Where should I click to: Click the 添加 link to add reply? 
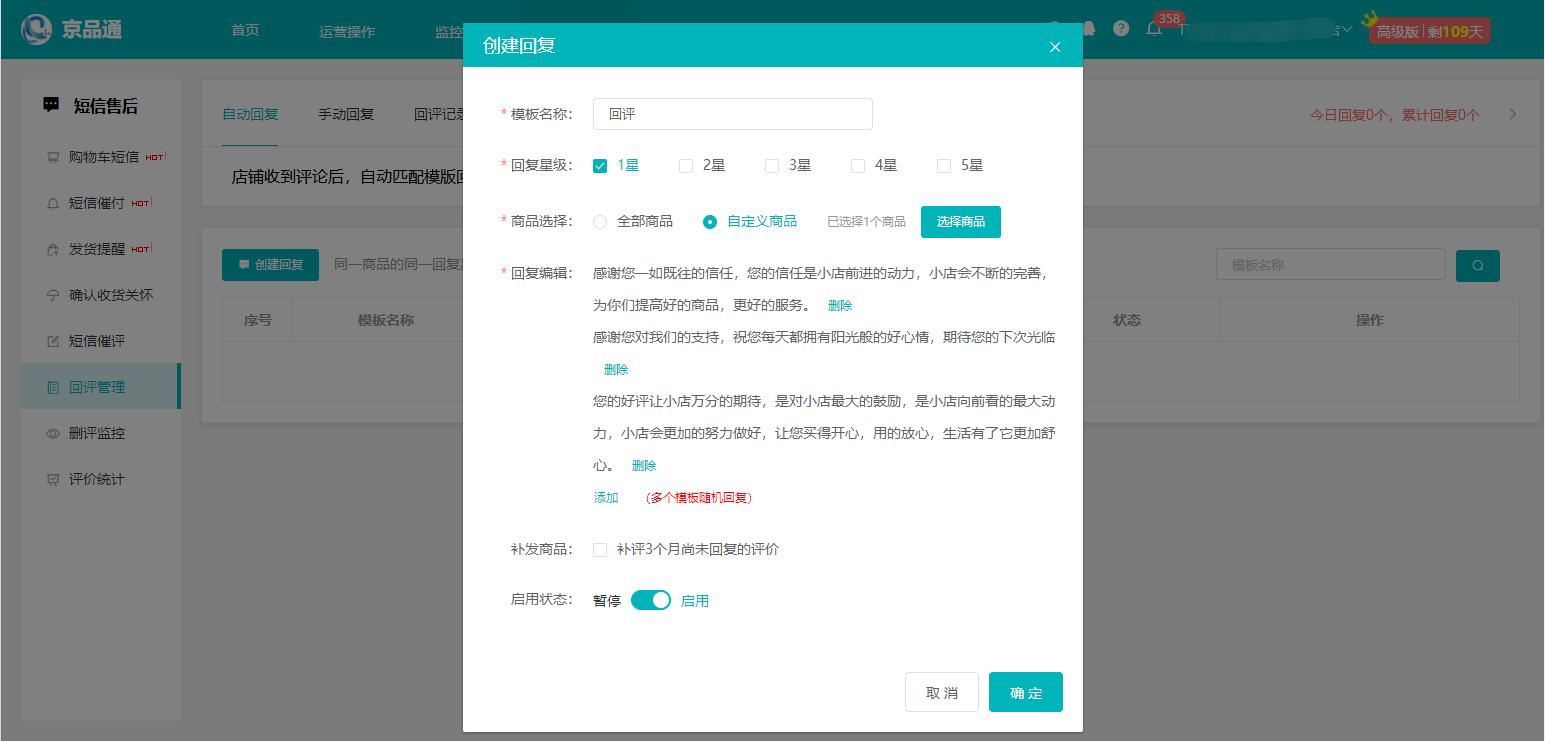coord(606,497)
